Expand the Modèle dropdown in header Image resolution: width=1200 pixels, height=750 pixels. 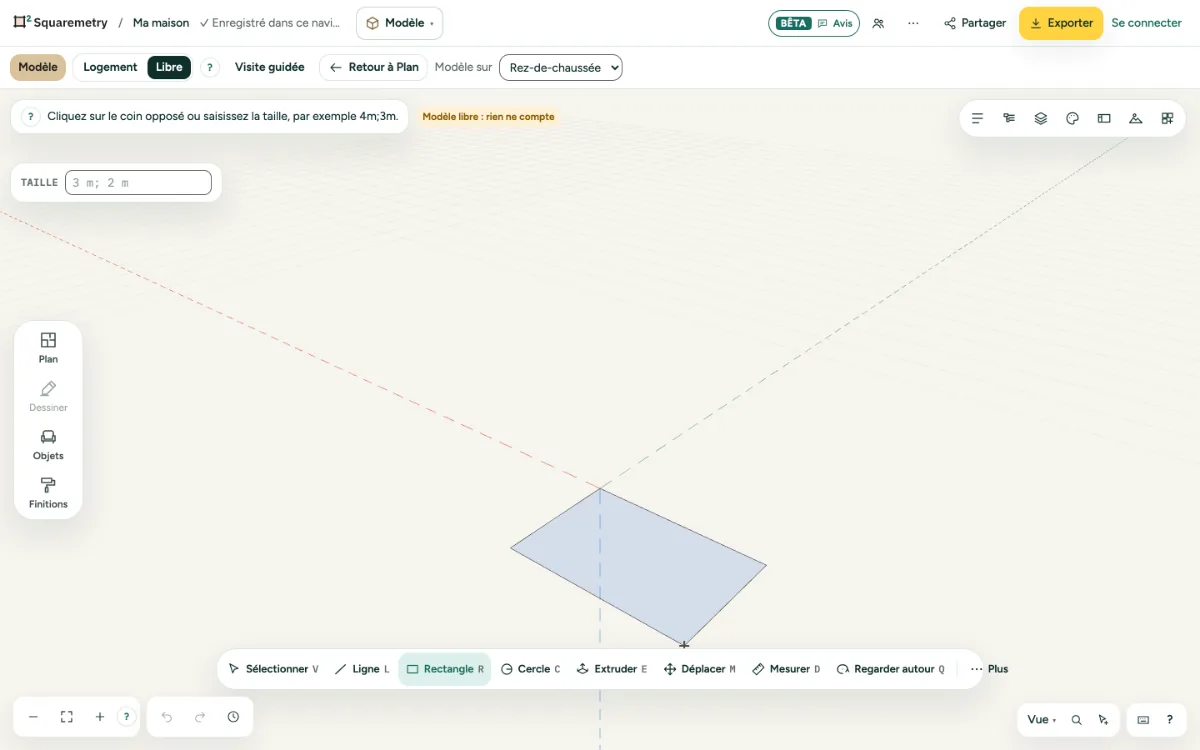pos(399,23)
